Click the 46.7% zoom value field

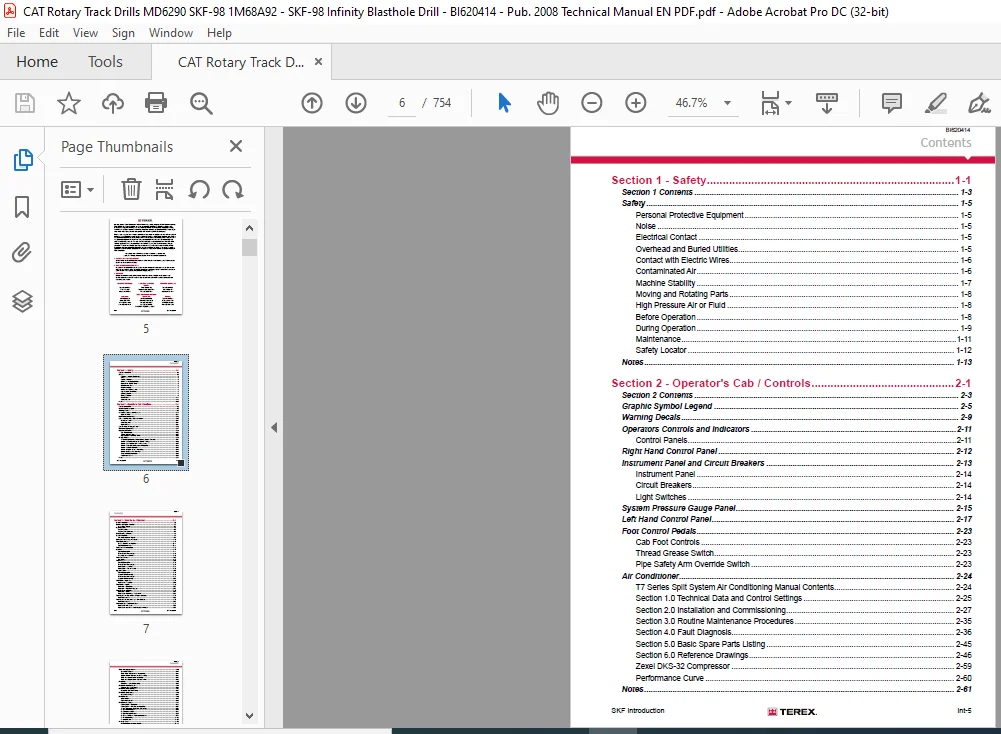click(x=691, y=103)
